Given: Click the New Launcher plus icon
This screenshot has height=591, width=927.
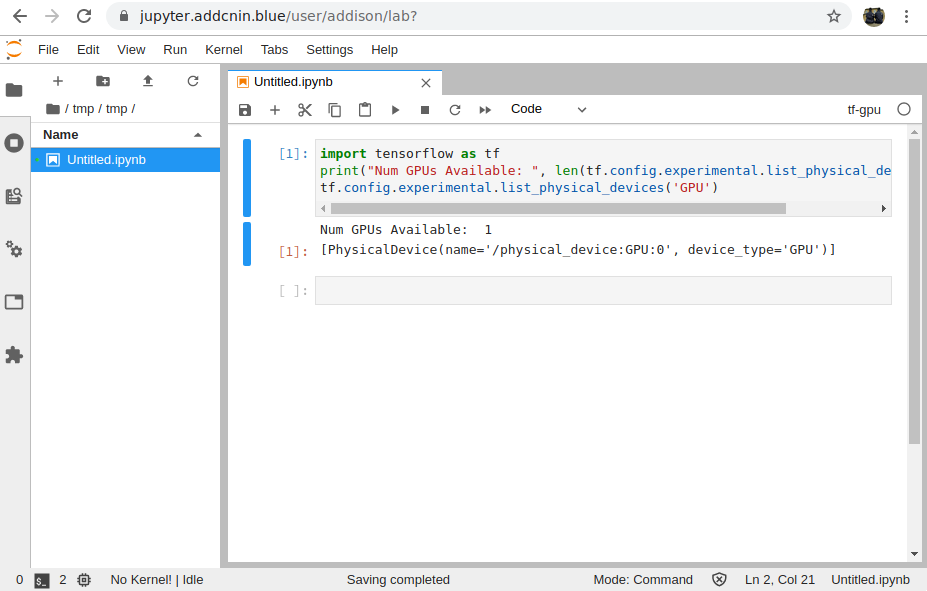Looking at the screenshot, I should 58,81.
